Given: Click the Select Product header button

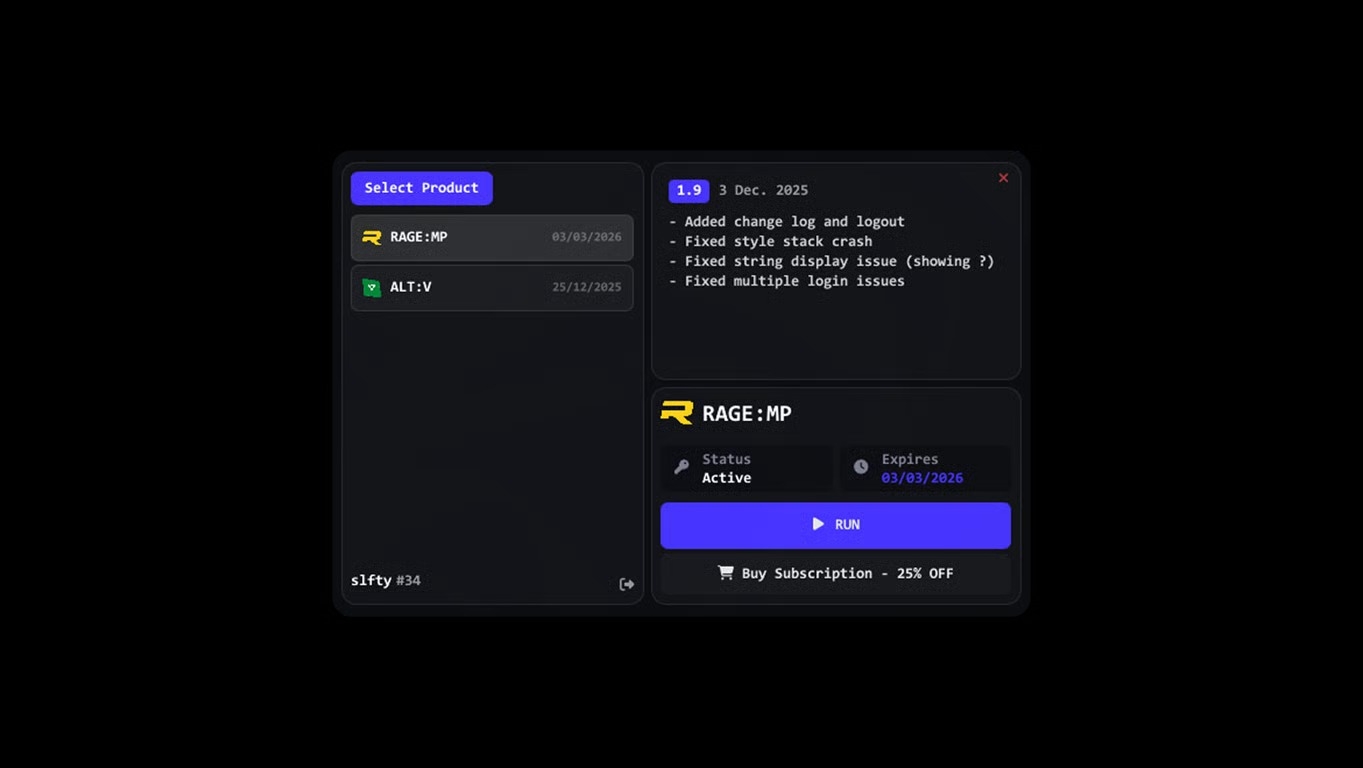Looking at the screenshot, I should pyautogui.click(x=421, y=188).
